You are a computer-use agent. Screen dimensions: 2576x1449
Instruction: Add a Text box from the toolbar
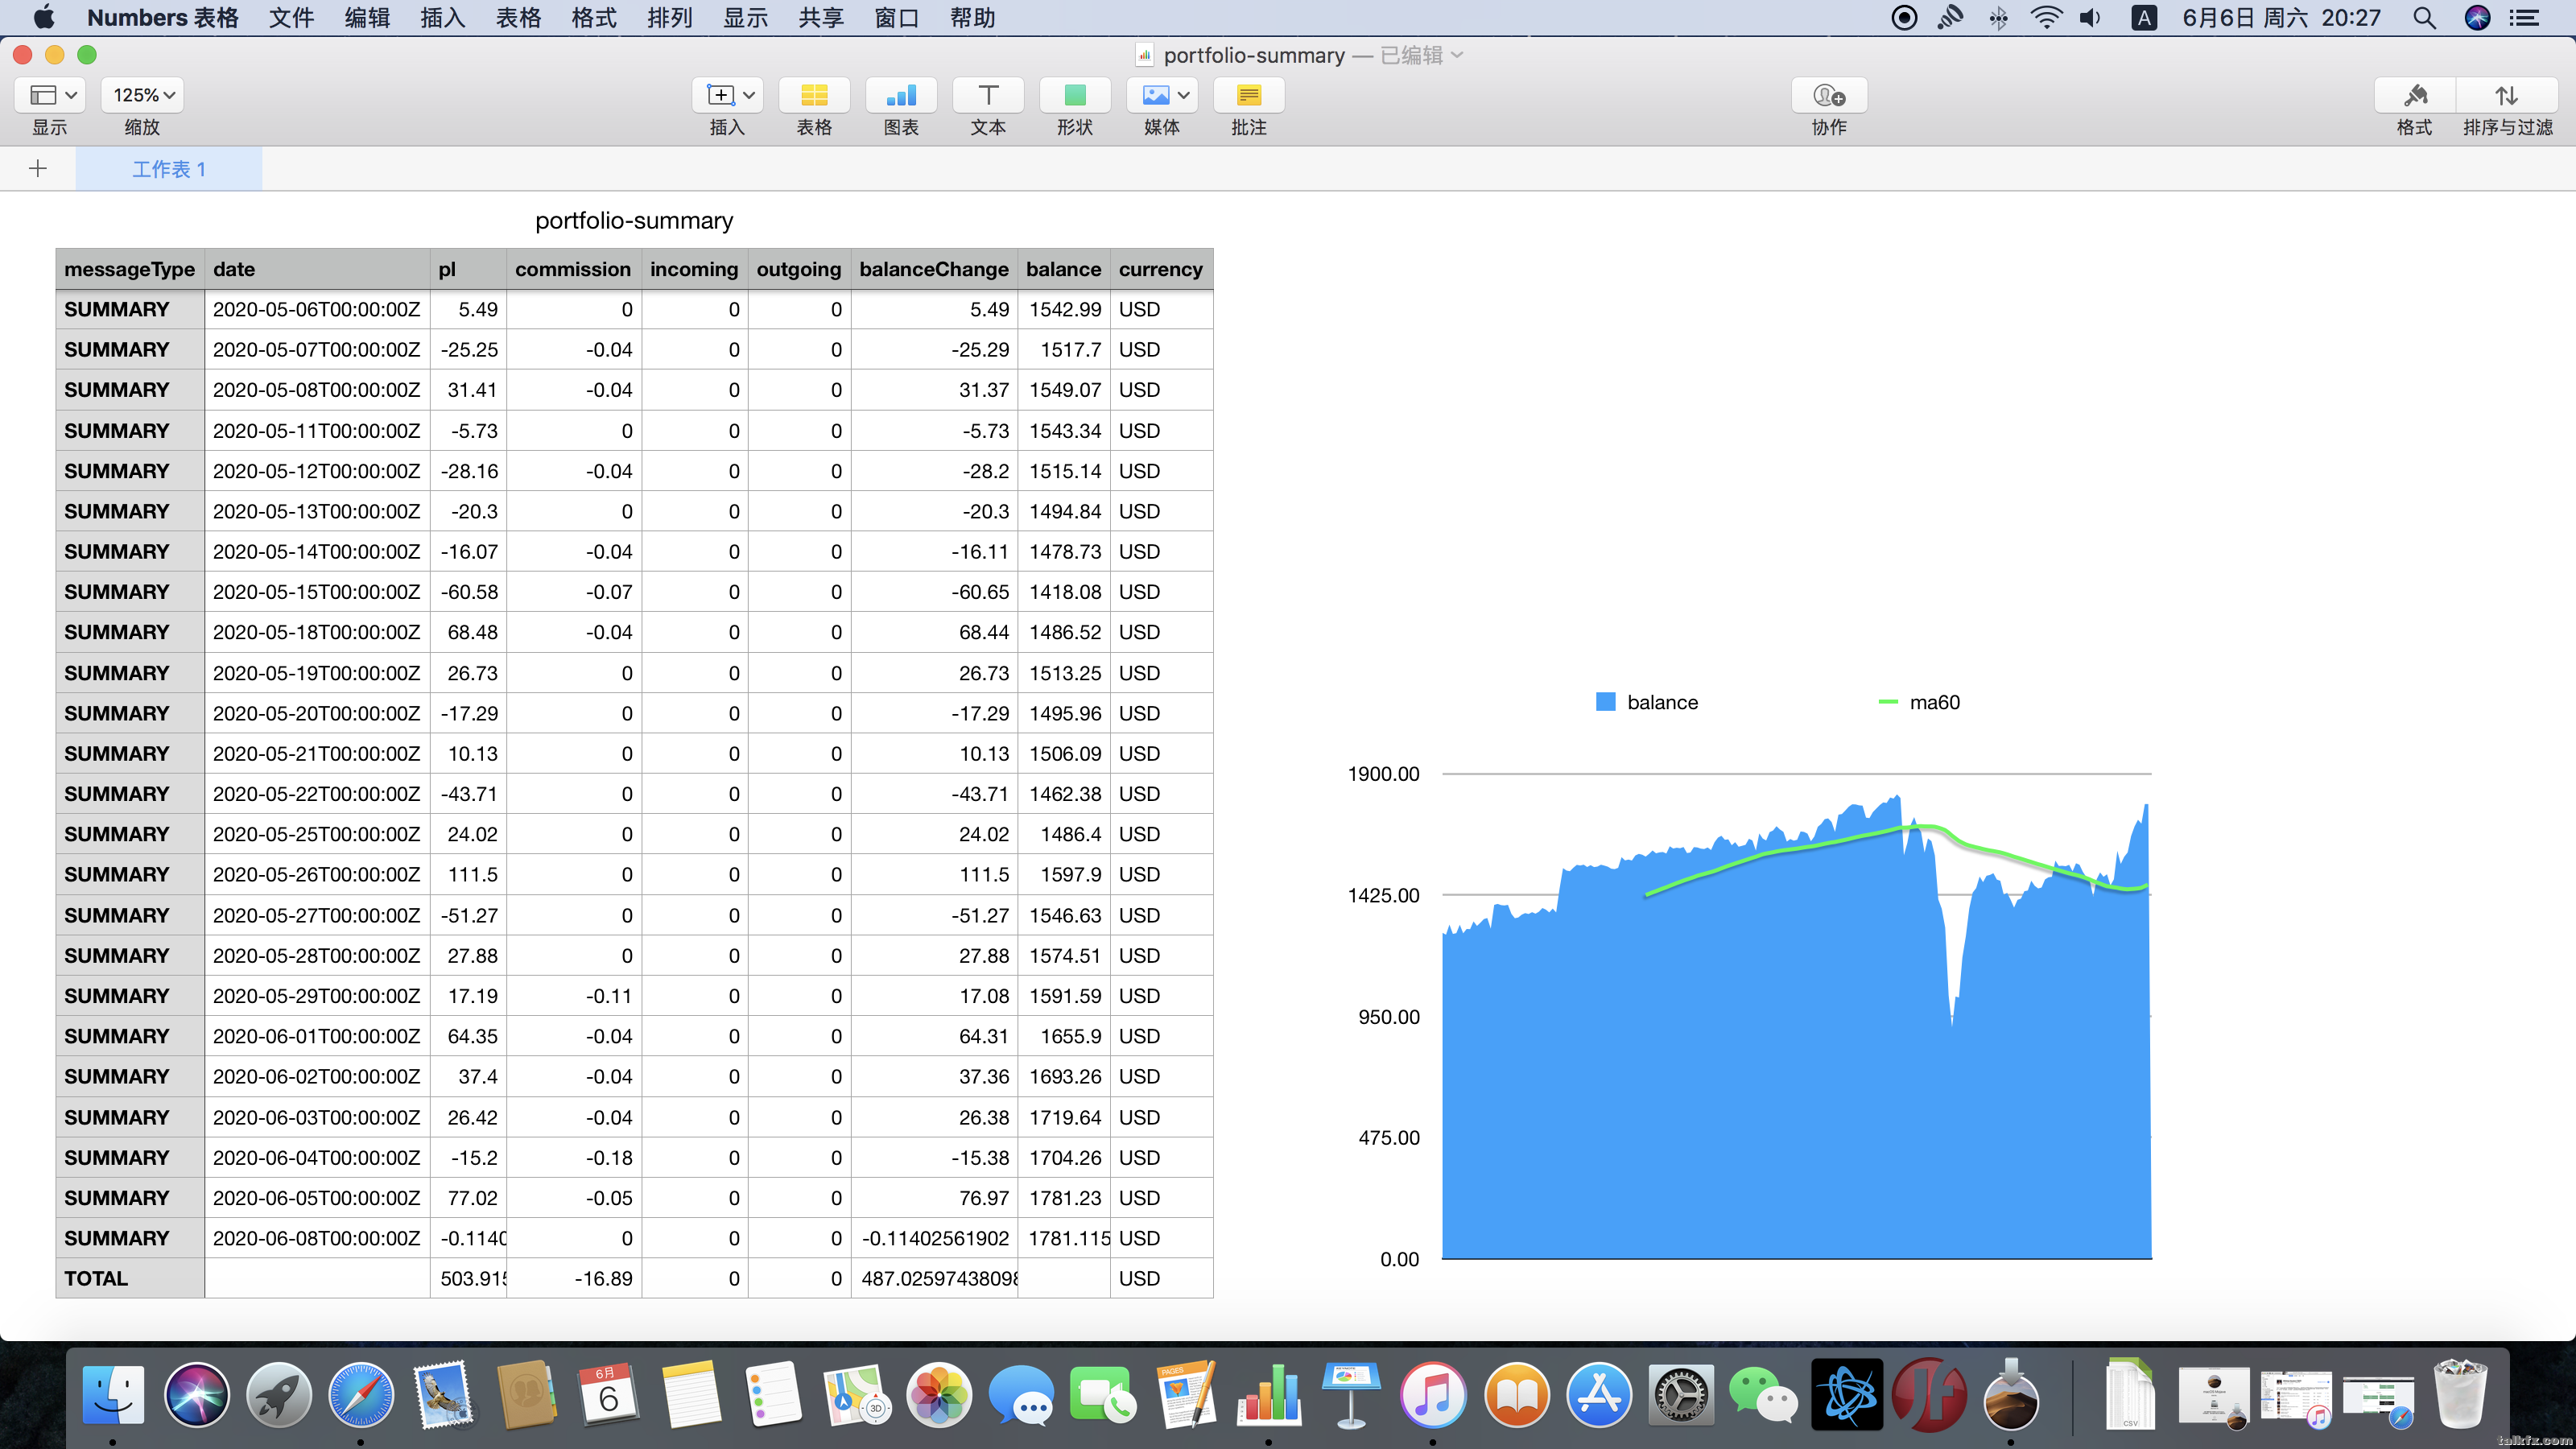coord(988,95)
